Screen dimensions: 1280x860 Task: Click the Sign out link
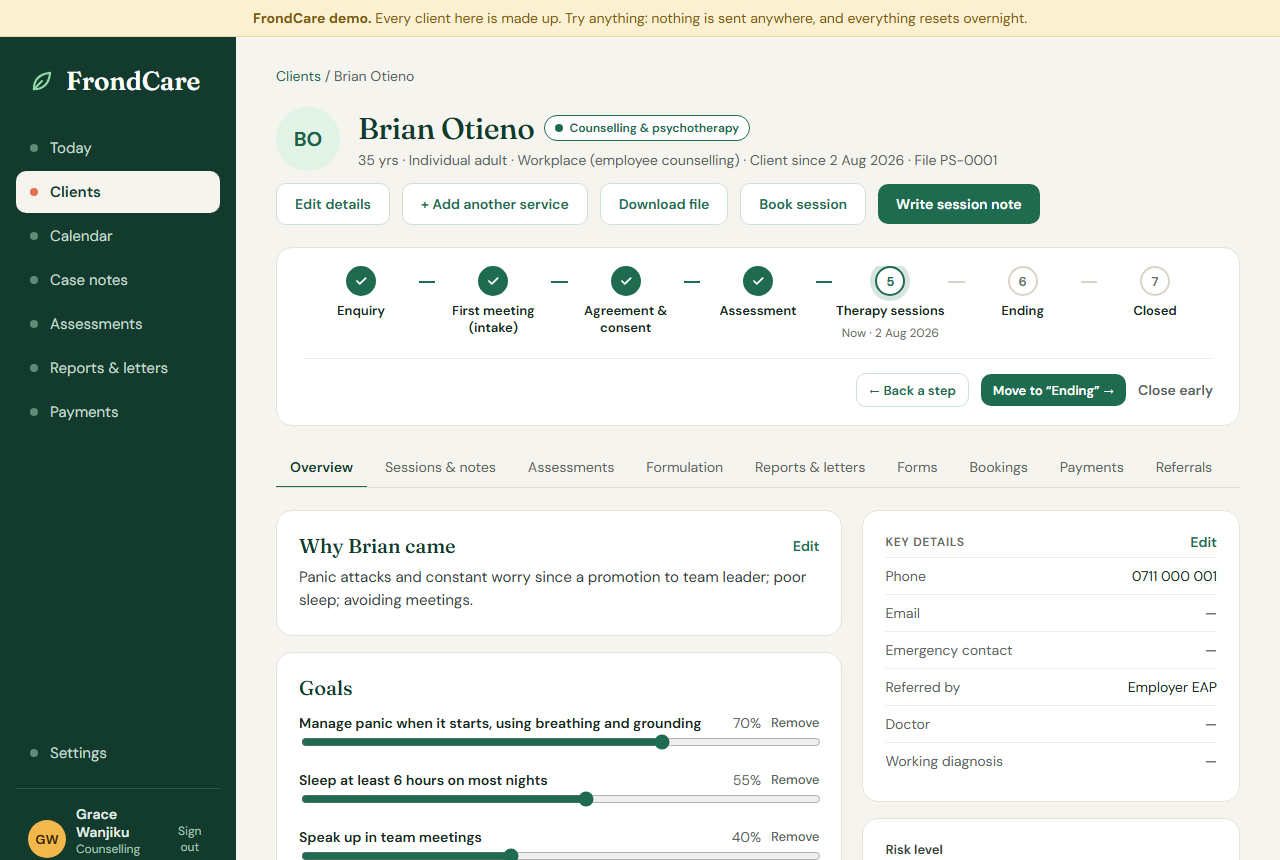coord(190,839)
